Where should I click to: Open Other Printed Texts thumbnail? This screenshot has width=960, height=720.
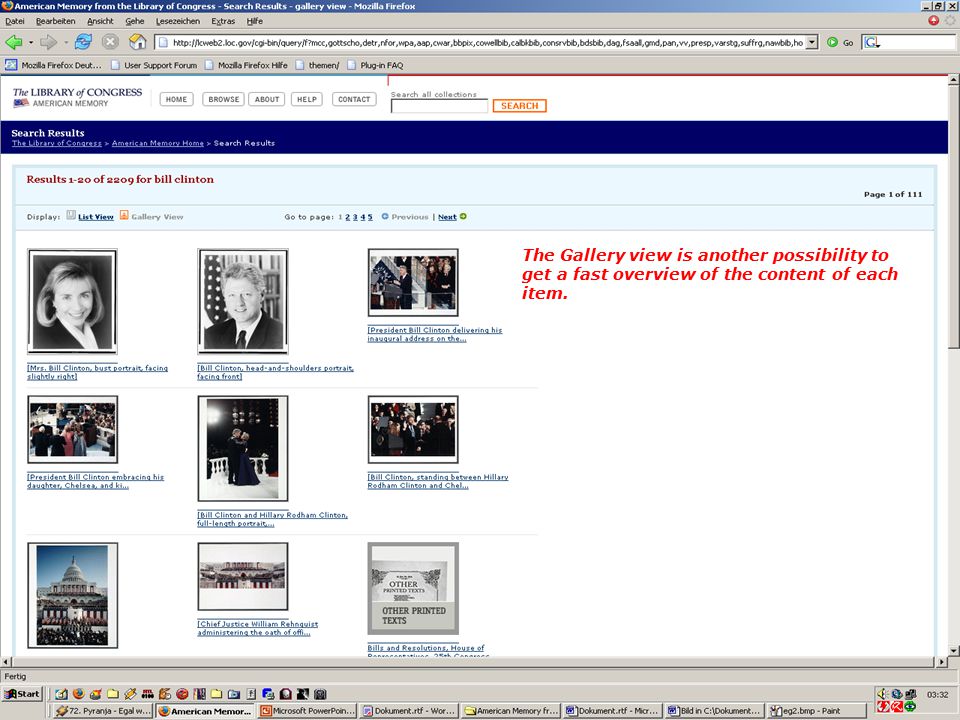[x=413, y=588]
